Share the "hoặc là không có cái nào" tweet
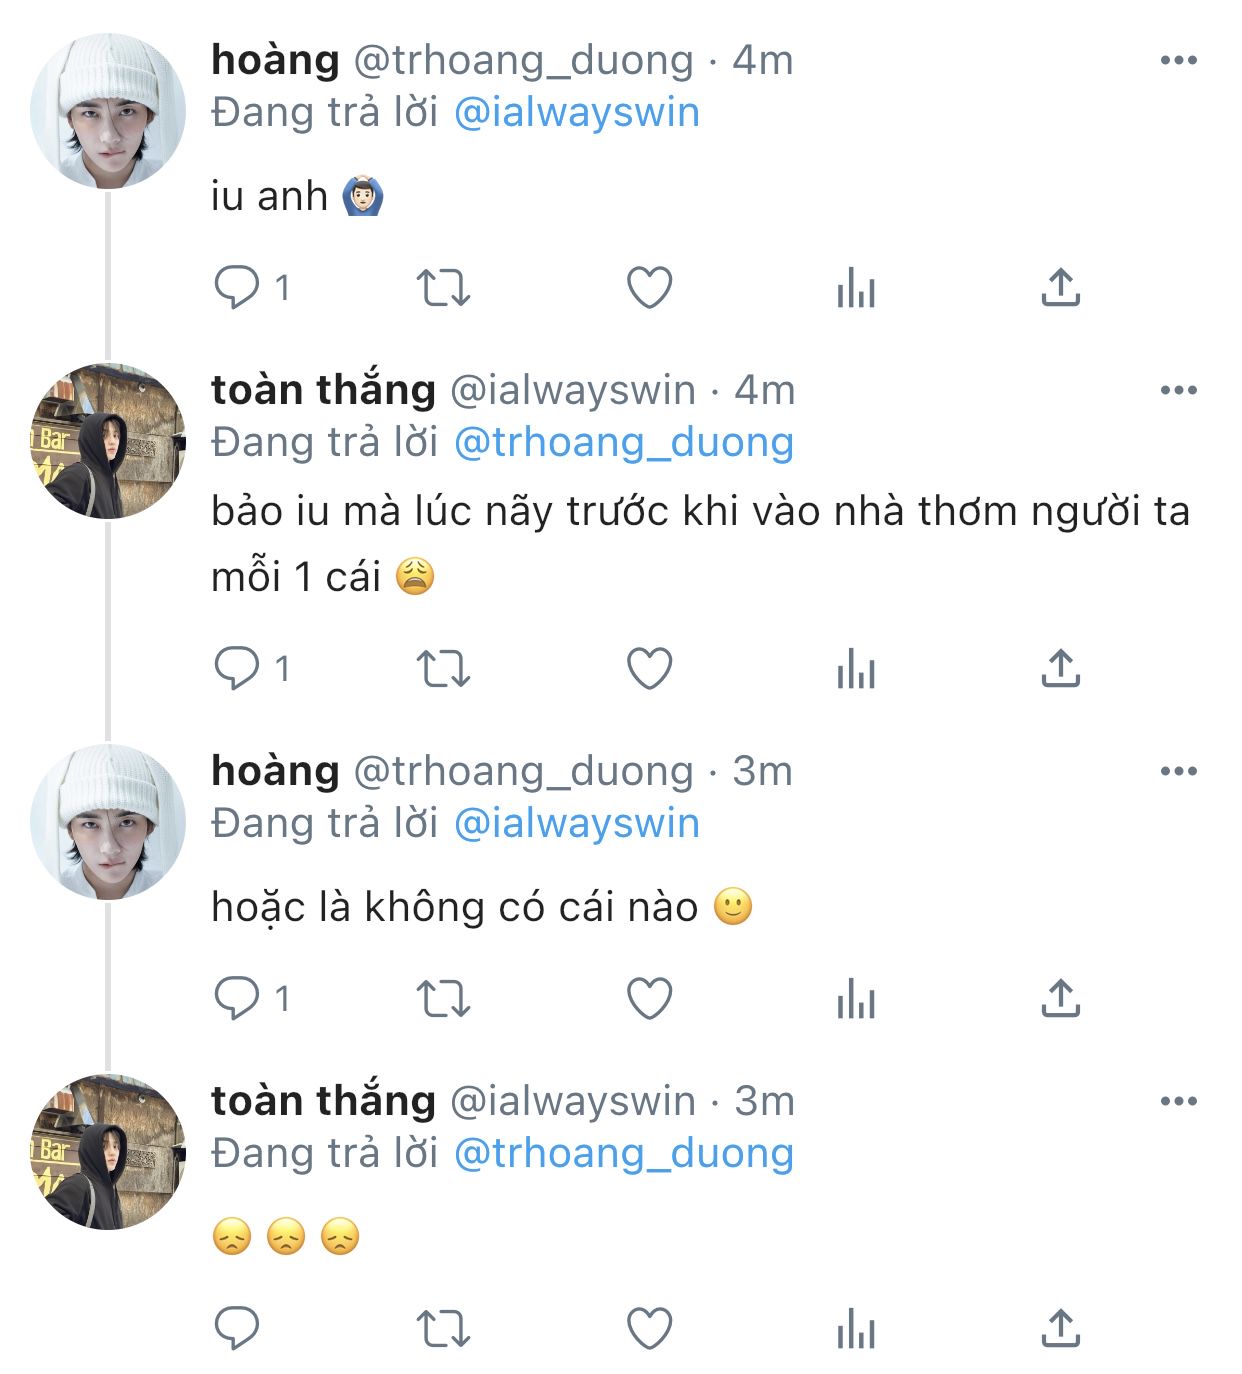The width and height of the screenshot is (1242, 1374). pos(1060,998)
